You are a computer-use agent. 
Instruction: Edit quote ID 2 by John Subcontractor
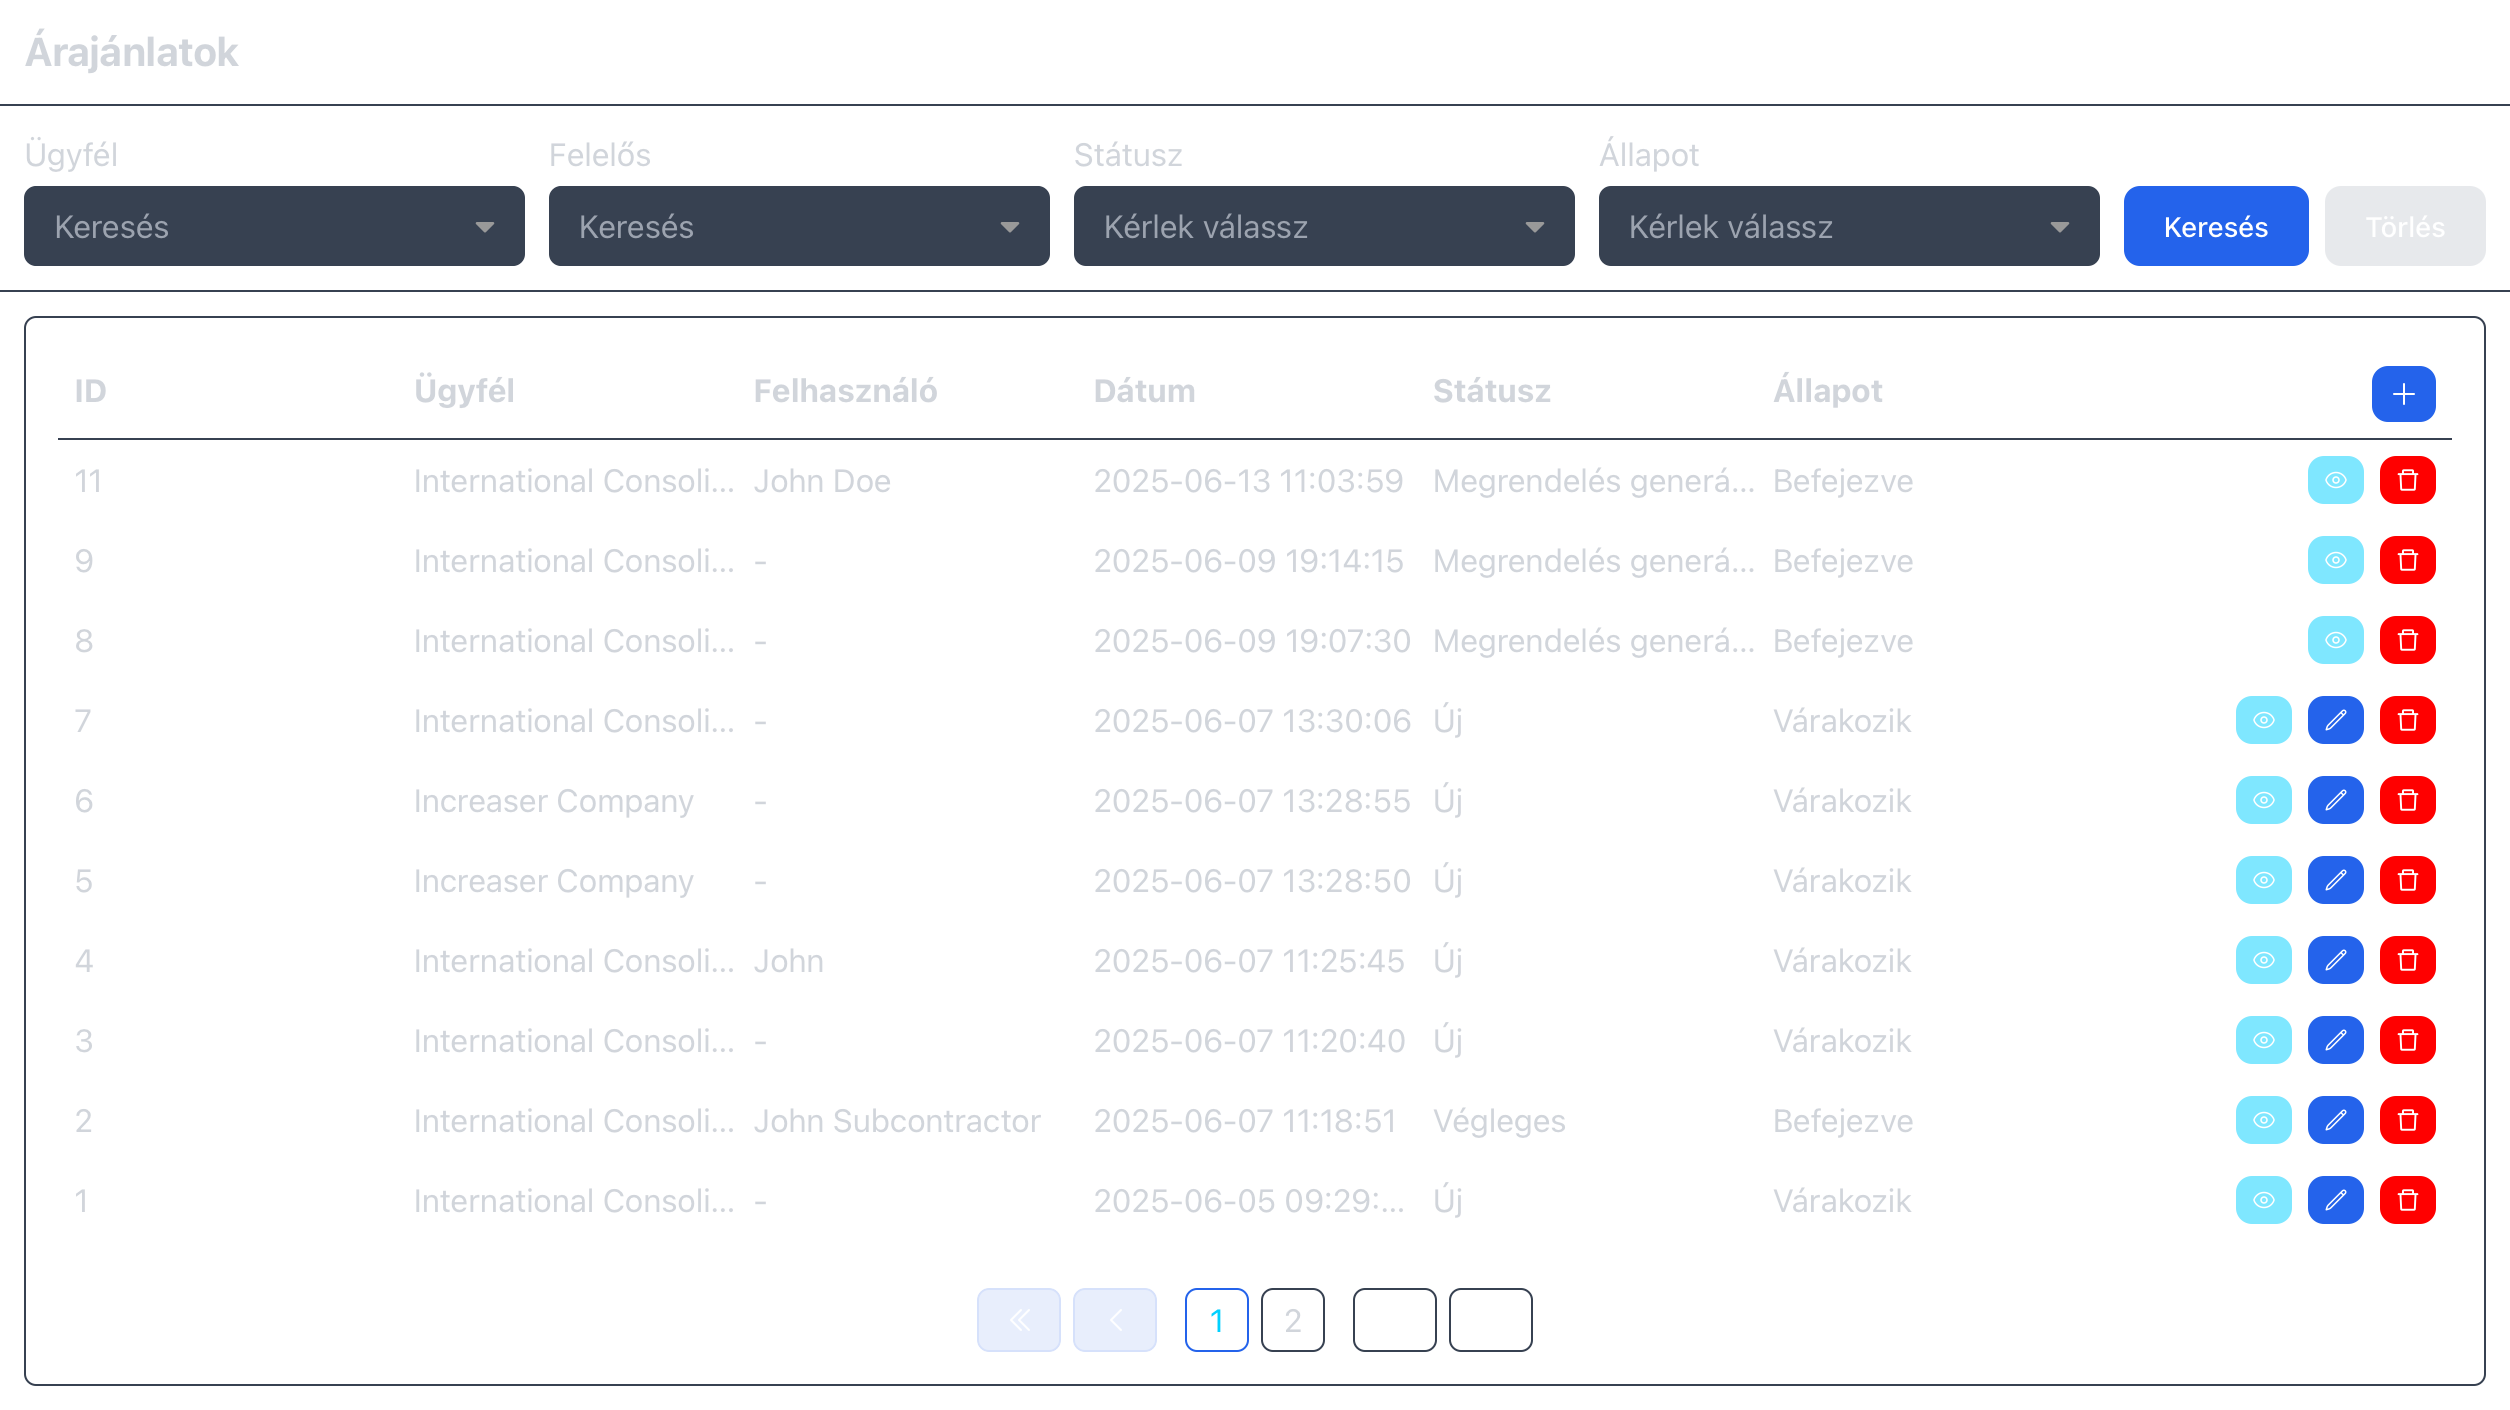(x=2335, y=1121)
